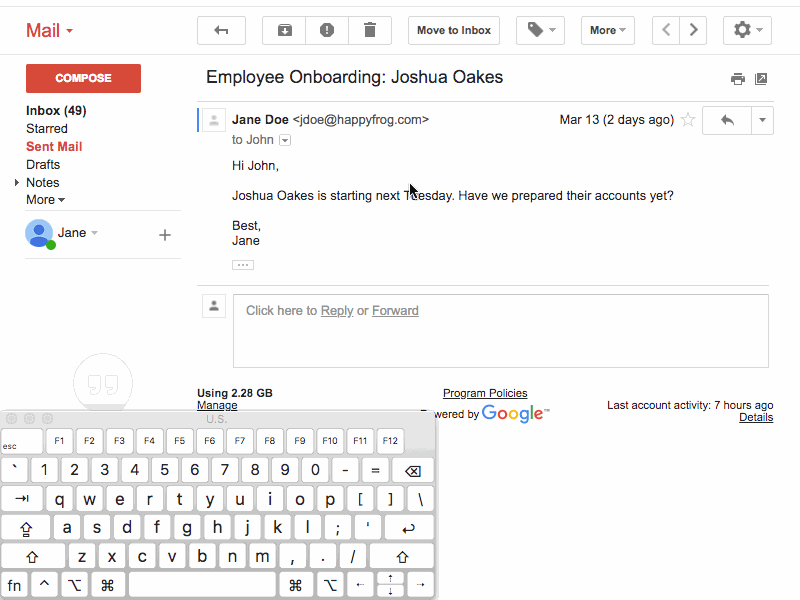The height and width of the screenshot is (600, 800).
Task: Click the 'Last account activity: 7 hours ago' text
Action: click(690, 405)
